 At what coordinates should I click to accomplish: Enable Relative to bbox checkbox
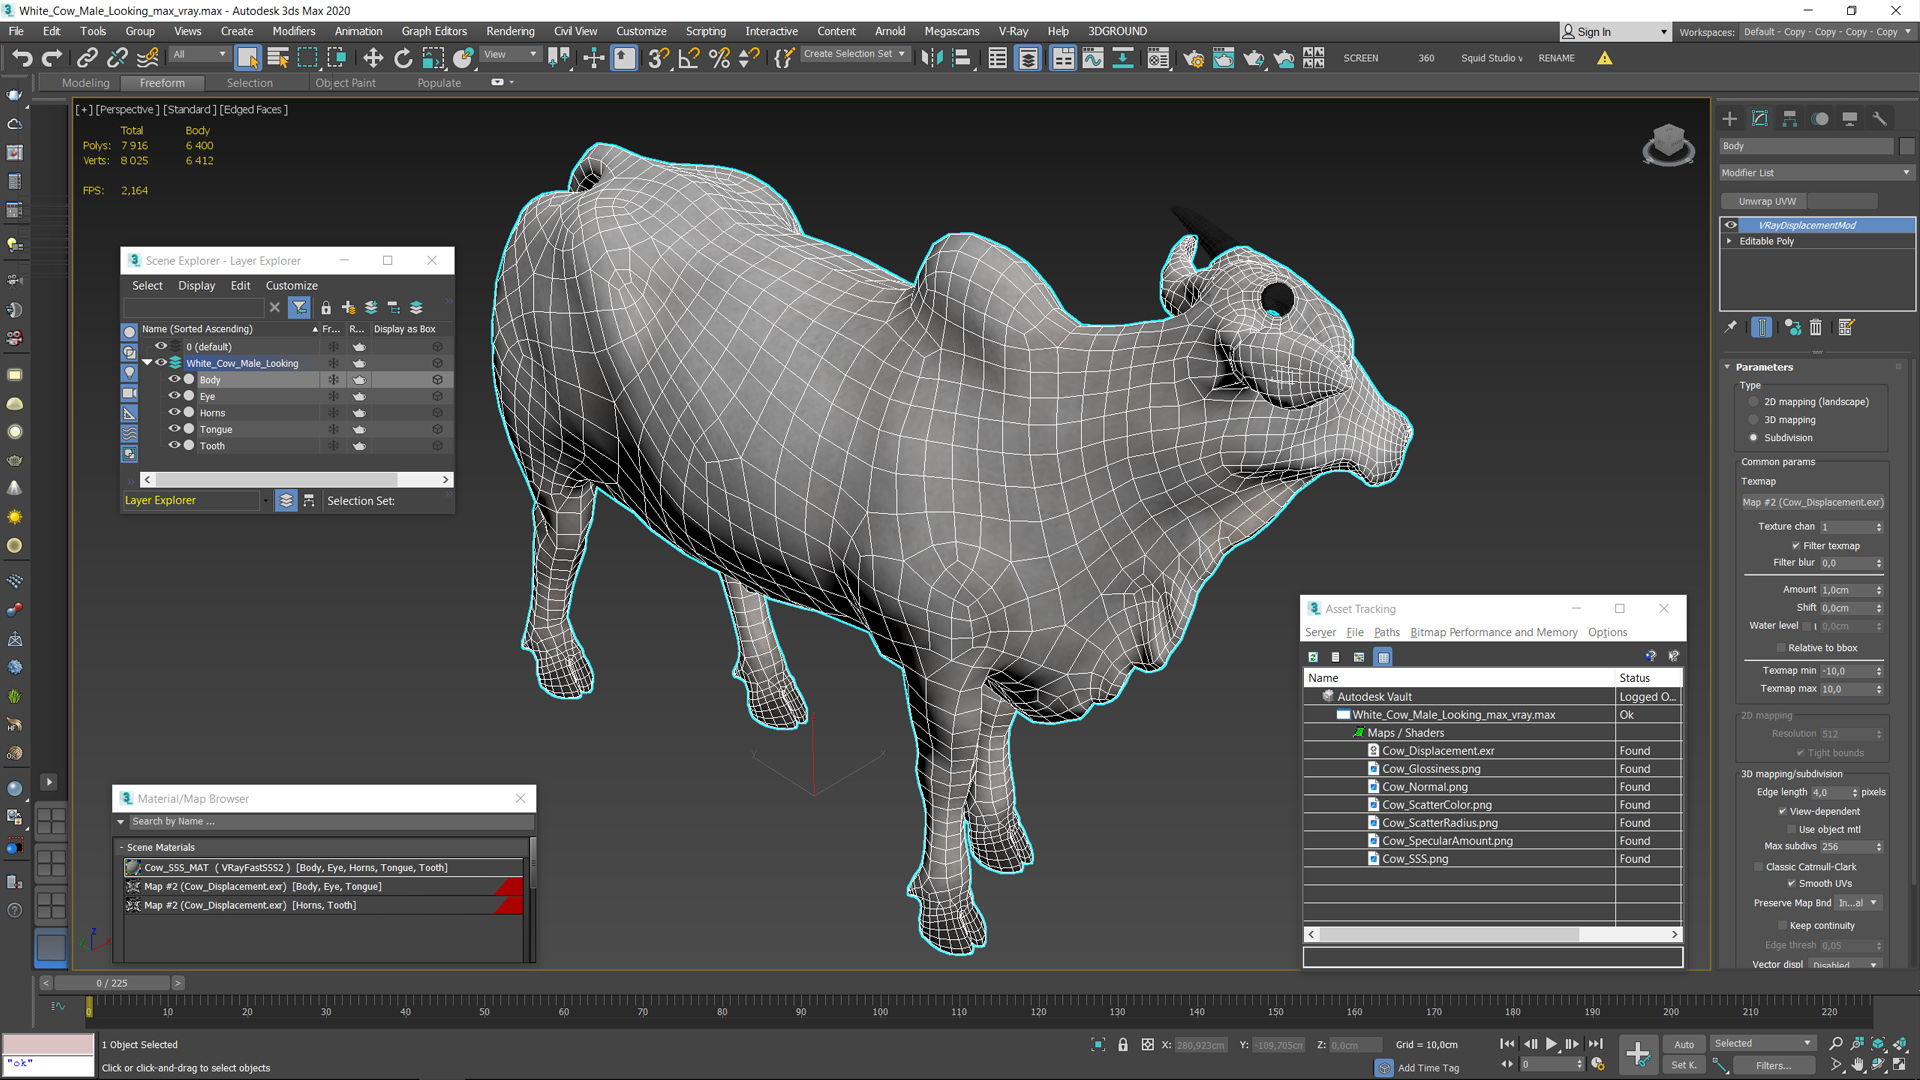point(1781,648)
